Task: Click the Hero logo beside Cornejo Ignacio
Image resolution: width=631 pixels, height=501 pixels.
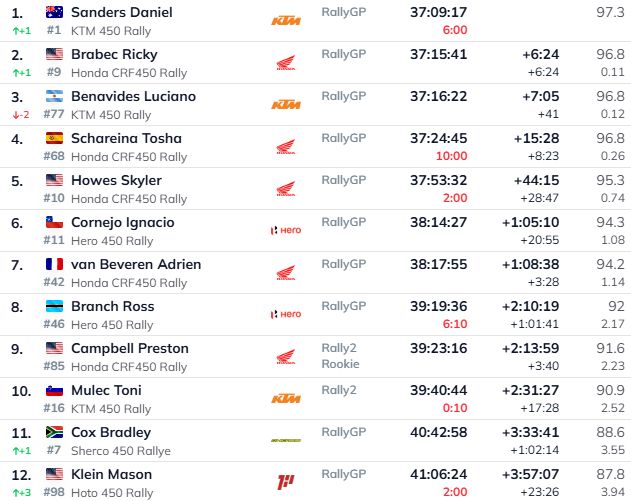Action: 286,231
